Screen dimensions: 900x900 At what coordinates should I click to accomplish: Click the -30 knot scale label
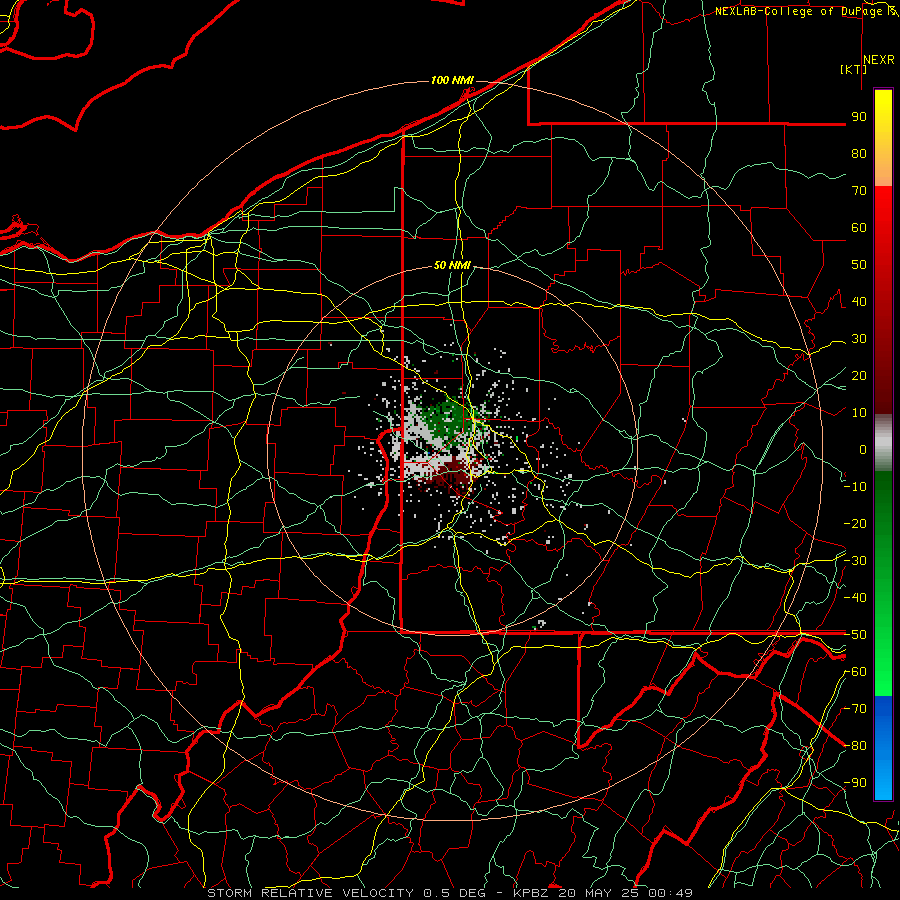pos(855,561)
